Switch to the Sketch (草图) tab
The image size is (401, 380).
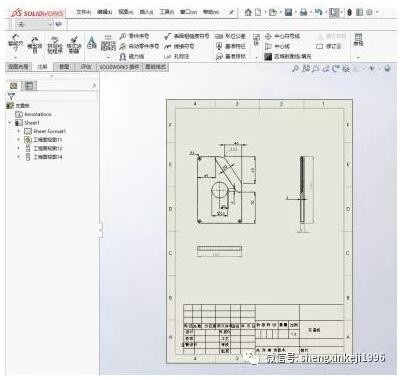[64, 67]
